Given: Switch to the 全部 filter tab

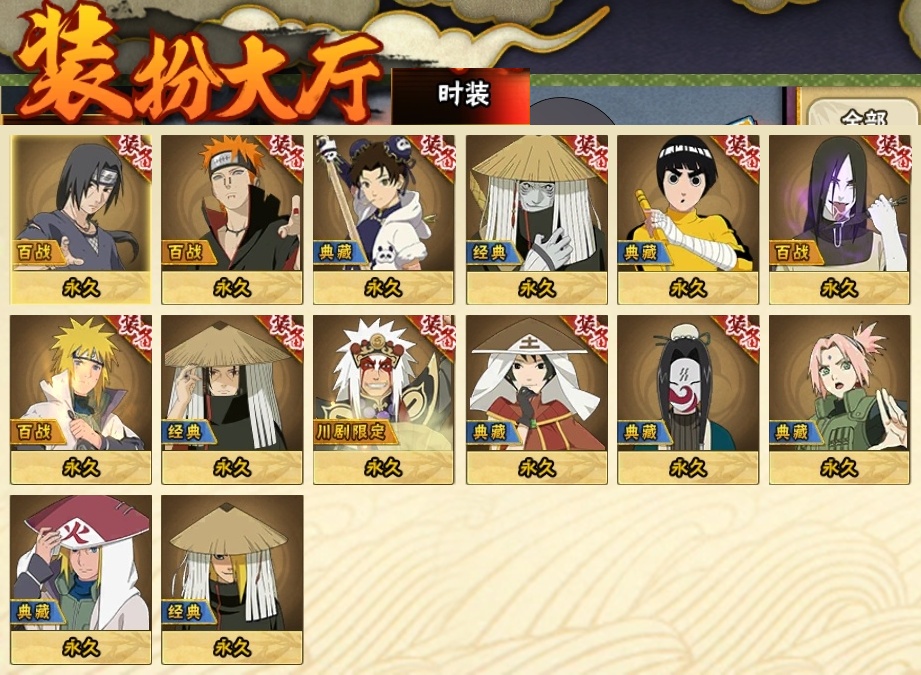Looking at the screenshot, I should pos(862,115).
